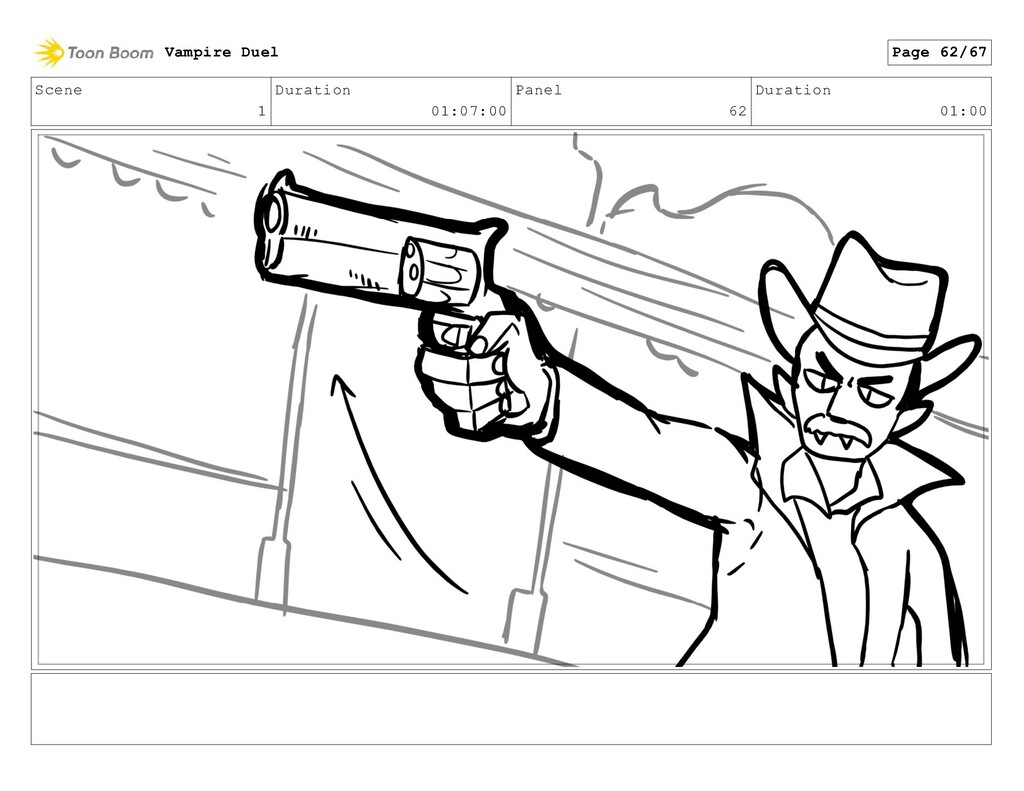This screenshot has width=1024, height=791.
Task: Click scene number value '1'
Action: [262, 111]
